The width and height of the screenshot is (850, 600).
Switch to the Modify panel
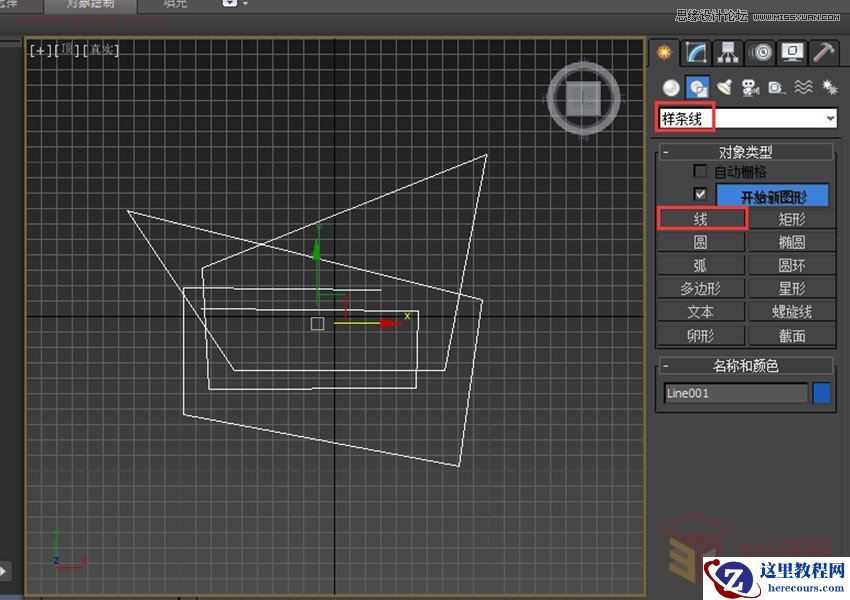click(694, 53)
